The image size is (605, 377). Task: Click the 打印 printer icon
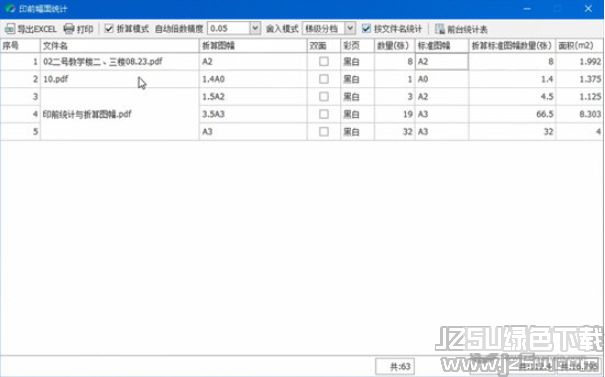pos(69,29)
